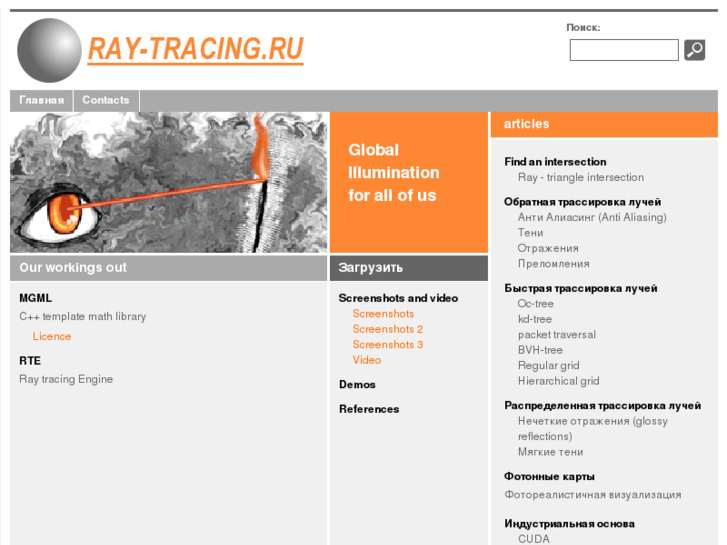Viewport: 727px width, 545px height.
Task: Click the orange 'articles' panel header
Action: tap(604, 124)
